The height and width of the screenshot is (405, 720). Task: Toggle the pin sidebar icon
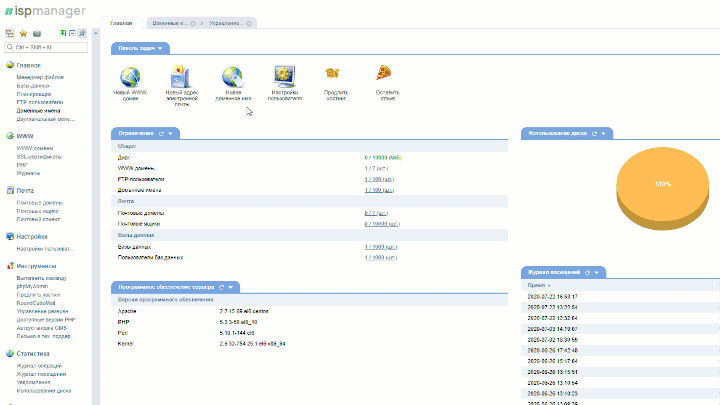click(x=82, y=33)
